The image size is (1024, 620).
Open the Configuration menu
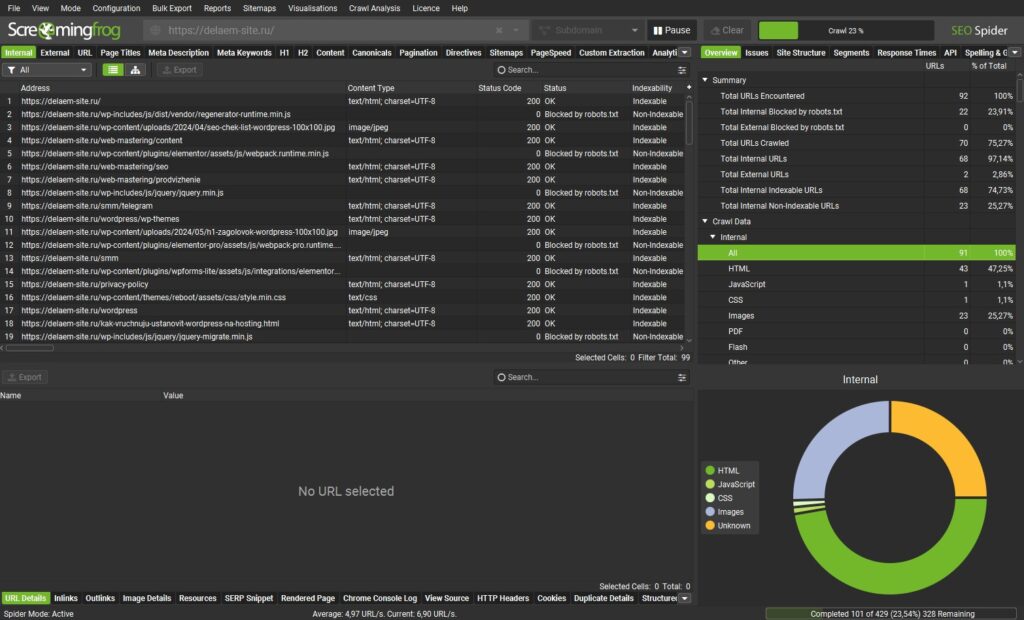[116, 8]
